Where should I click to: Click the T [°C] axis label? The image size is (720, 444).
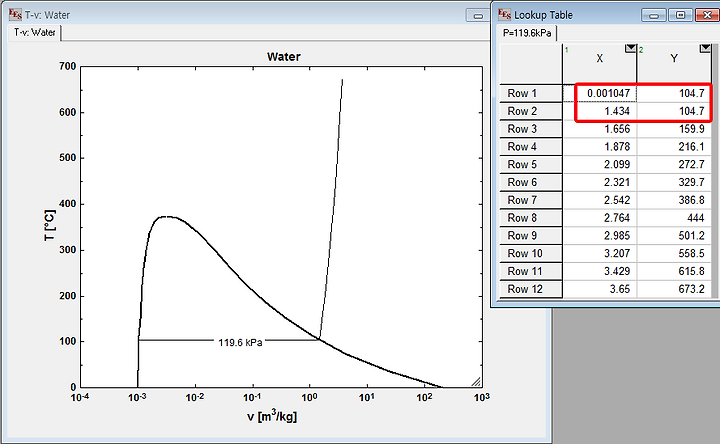[50, 225]
